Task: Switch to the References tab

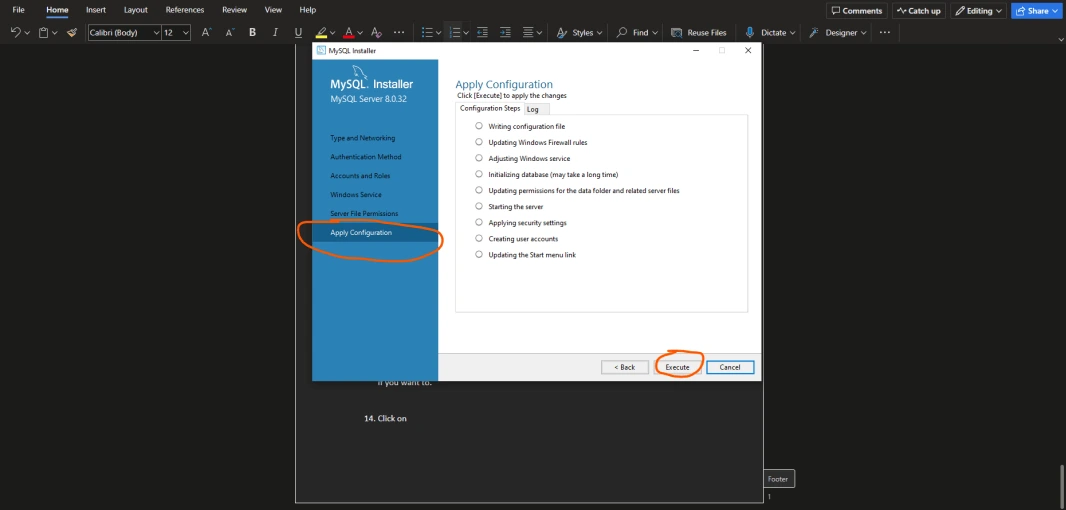Action: coord(185,10)
